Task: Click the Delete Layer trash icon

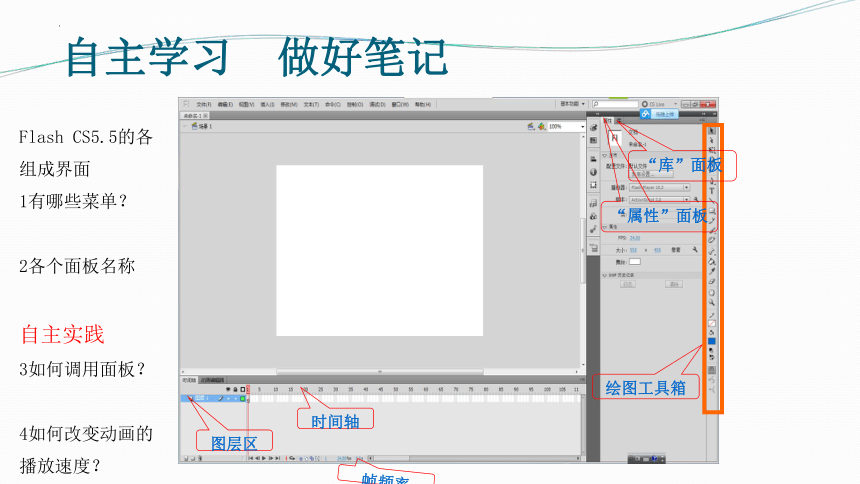Action: tap(200, 458)
